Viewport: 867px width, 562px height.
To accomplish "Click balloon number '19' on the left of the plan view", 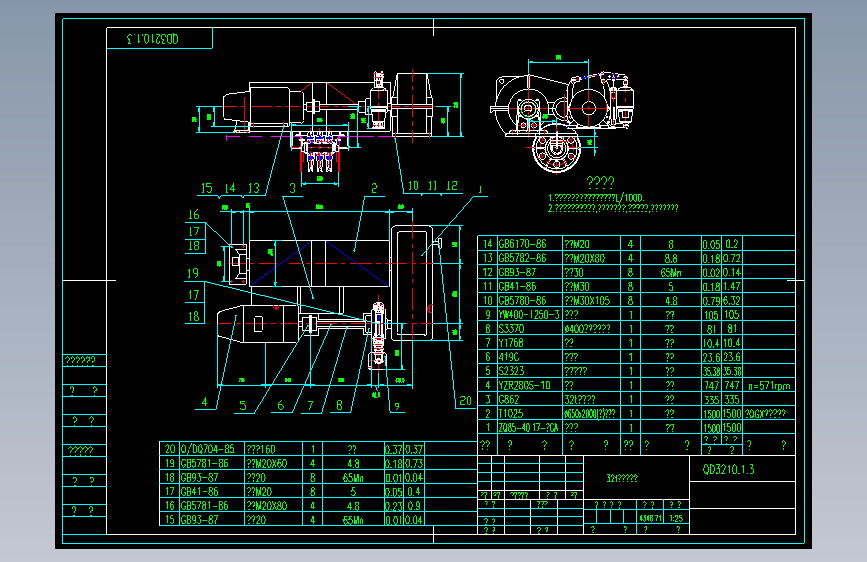I will pyautogui.click(x=192, y=273).
